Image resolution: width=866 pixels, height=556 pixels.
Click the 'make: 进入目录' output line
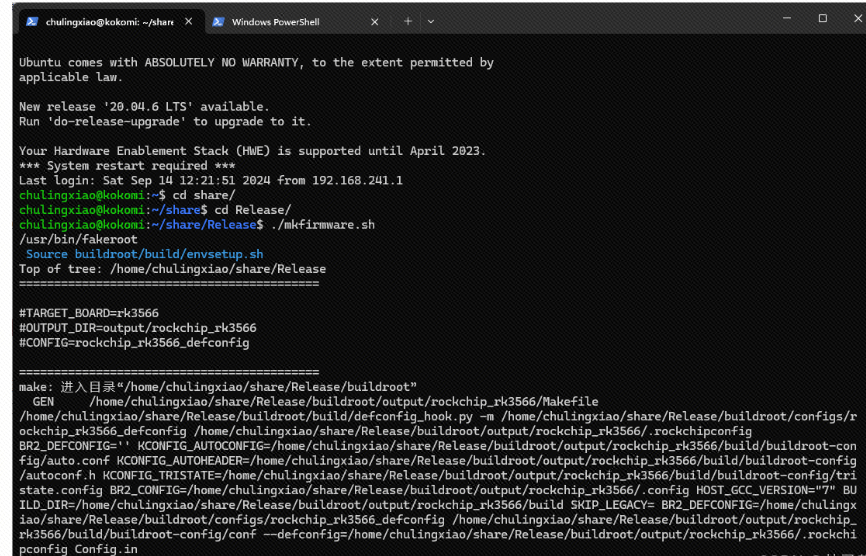click(218, 387)
